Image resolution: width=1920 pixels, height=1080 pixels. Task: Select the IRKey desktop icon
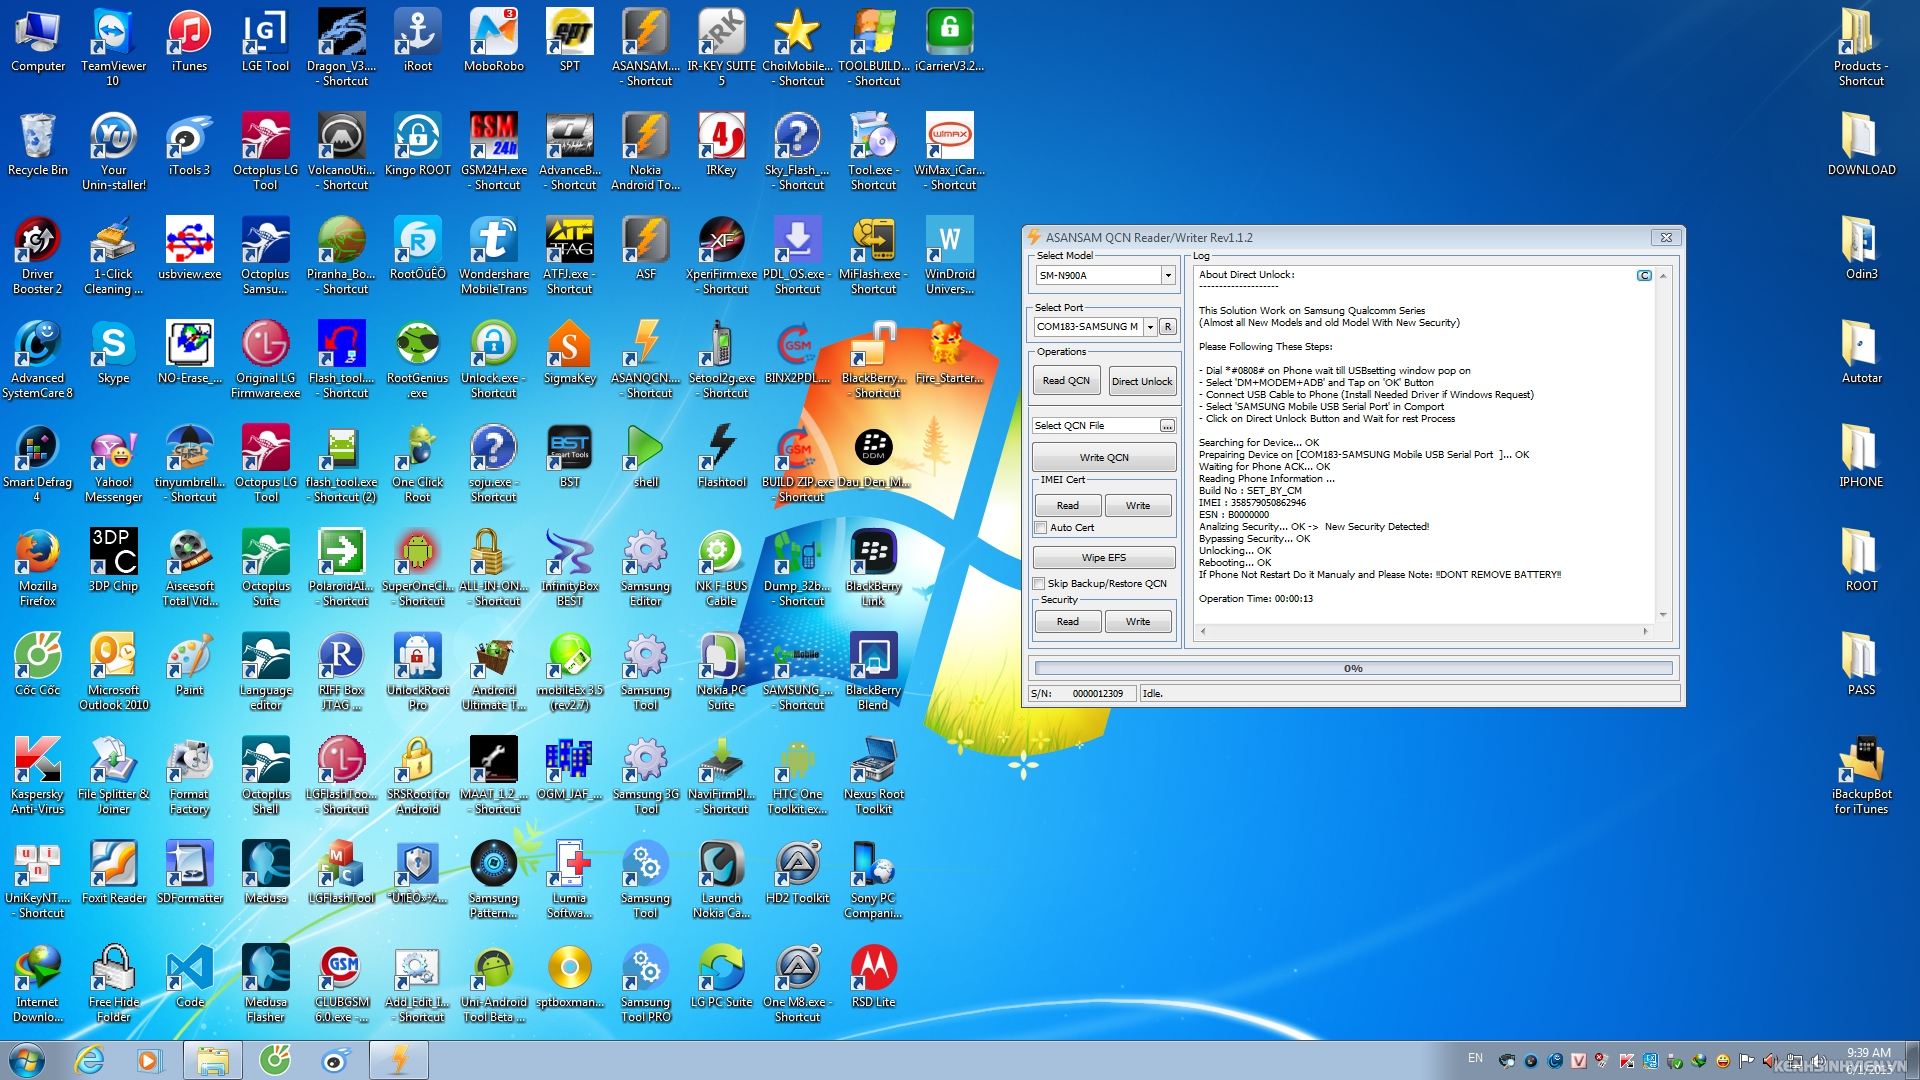click(x=722, y=144)
